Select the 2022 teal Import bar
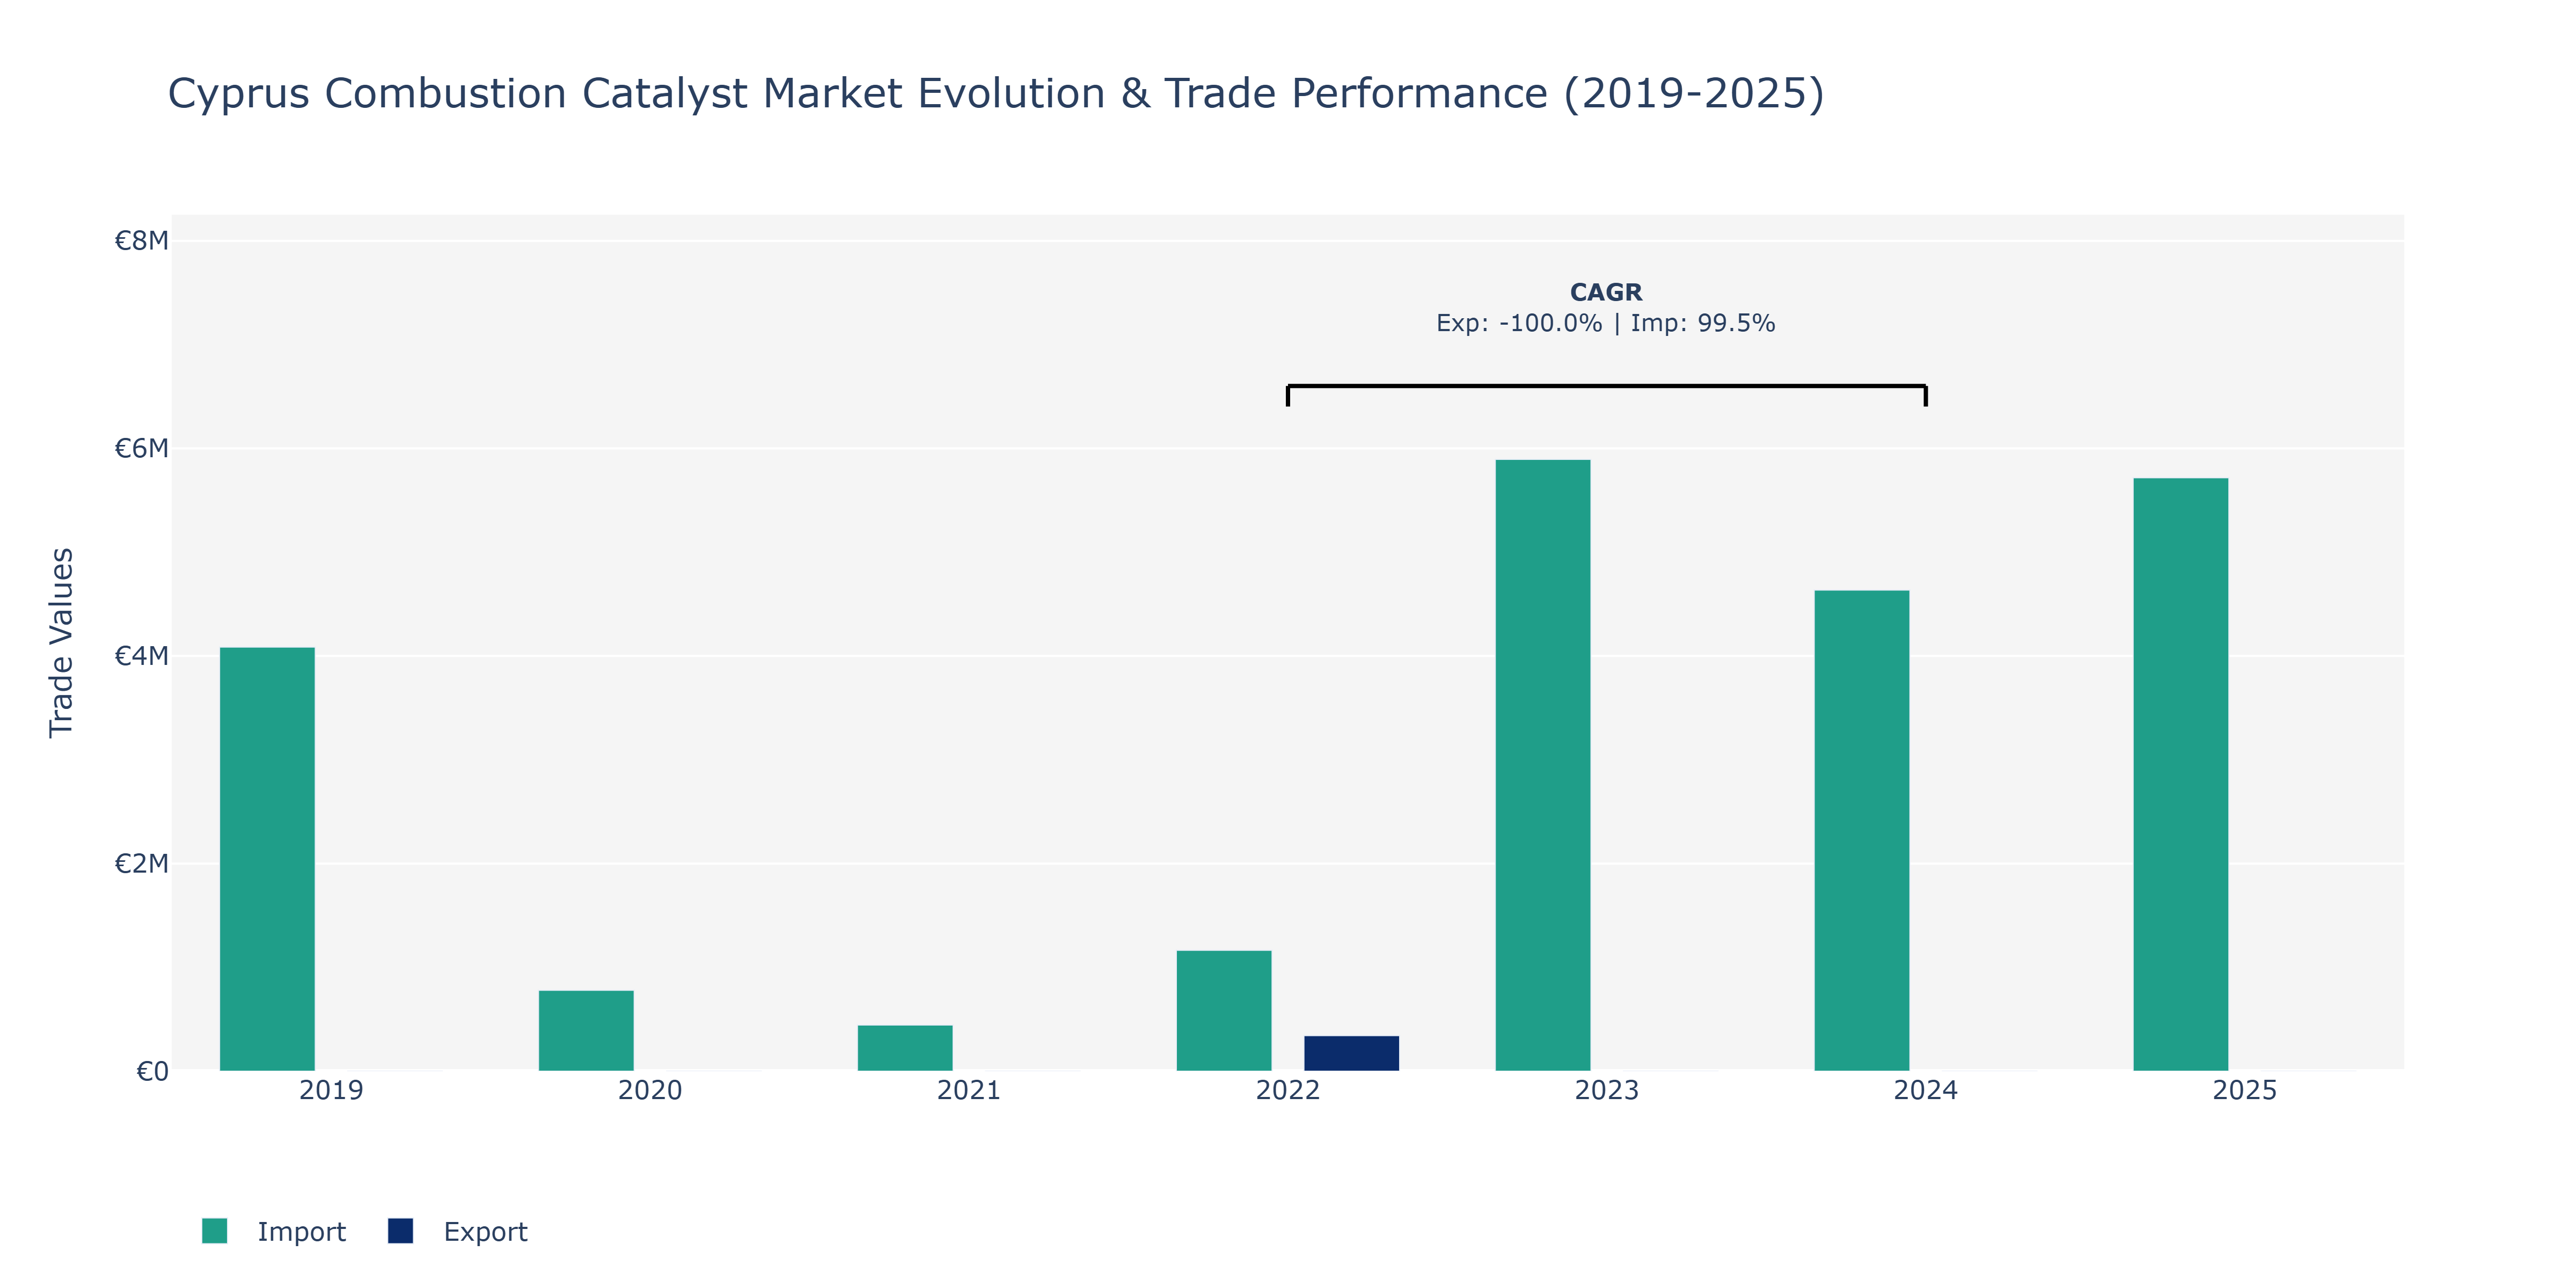The image size is (2576, 1288). click(x=1224, y=1010)
